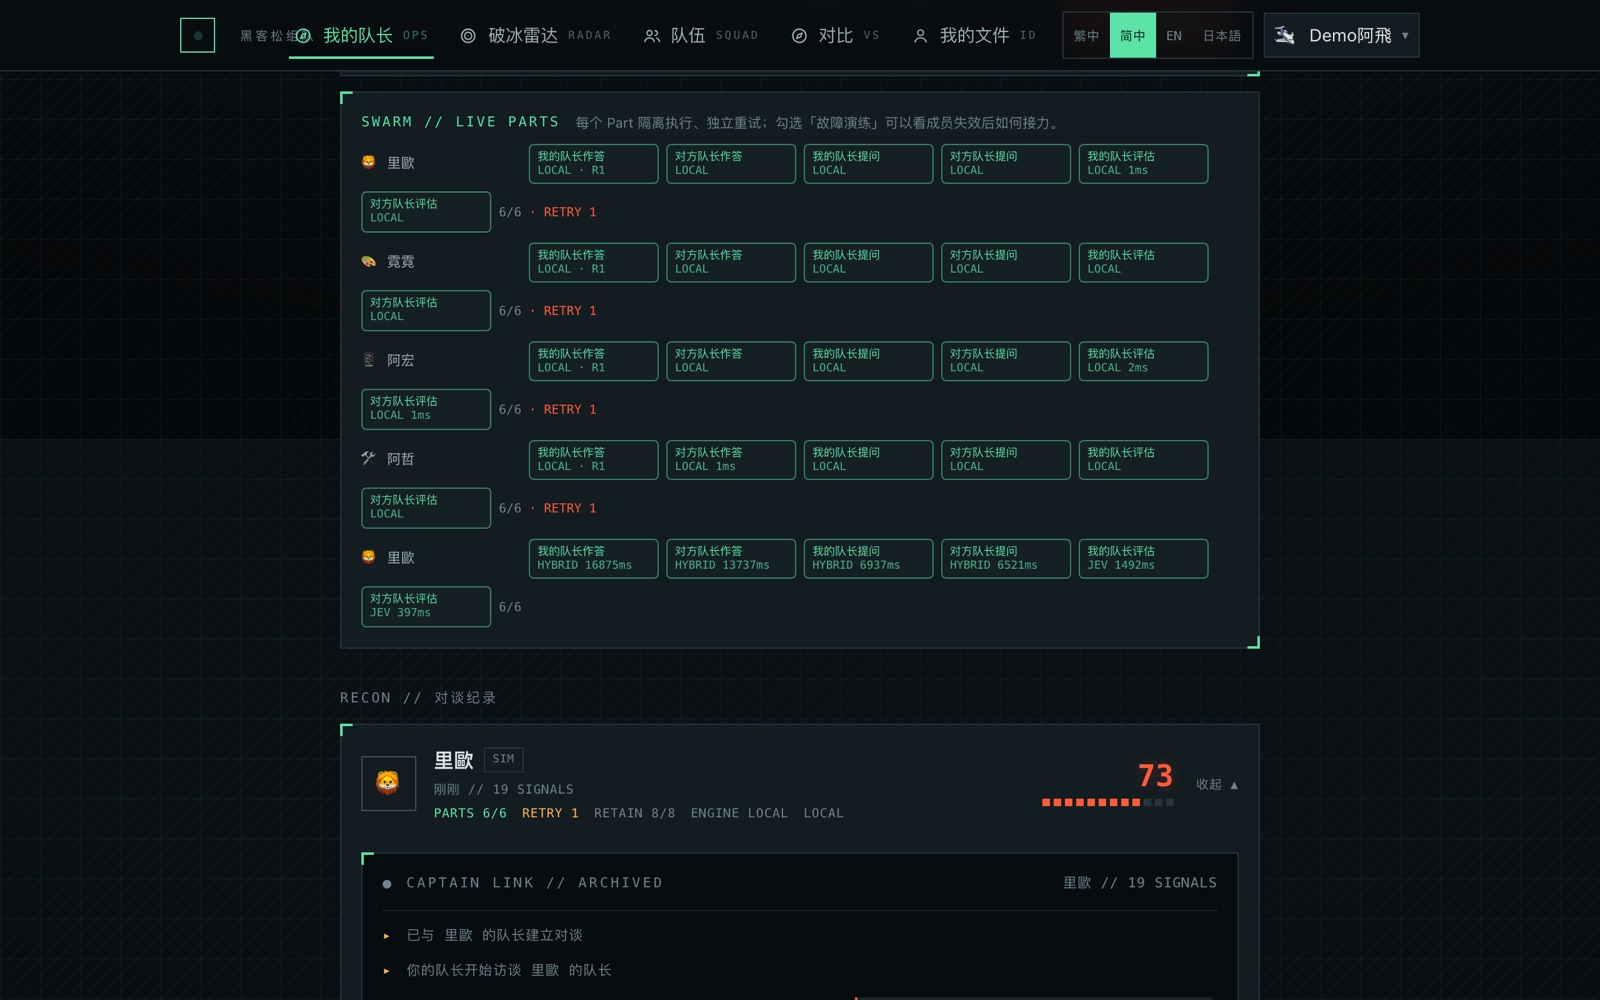Click the lion avatar in first 里歐 row
The height and width of the screenshot is (1000, 1600).
pos(368,162)
